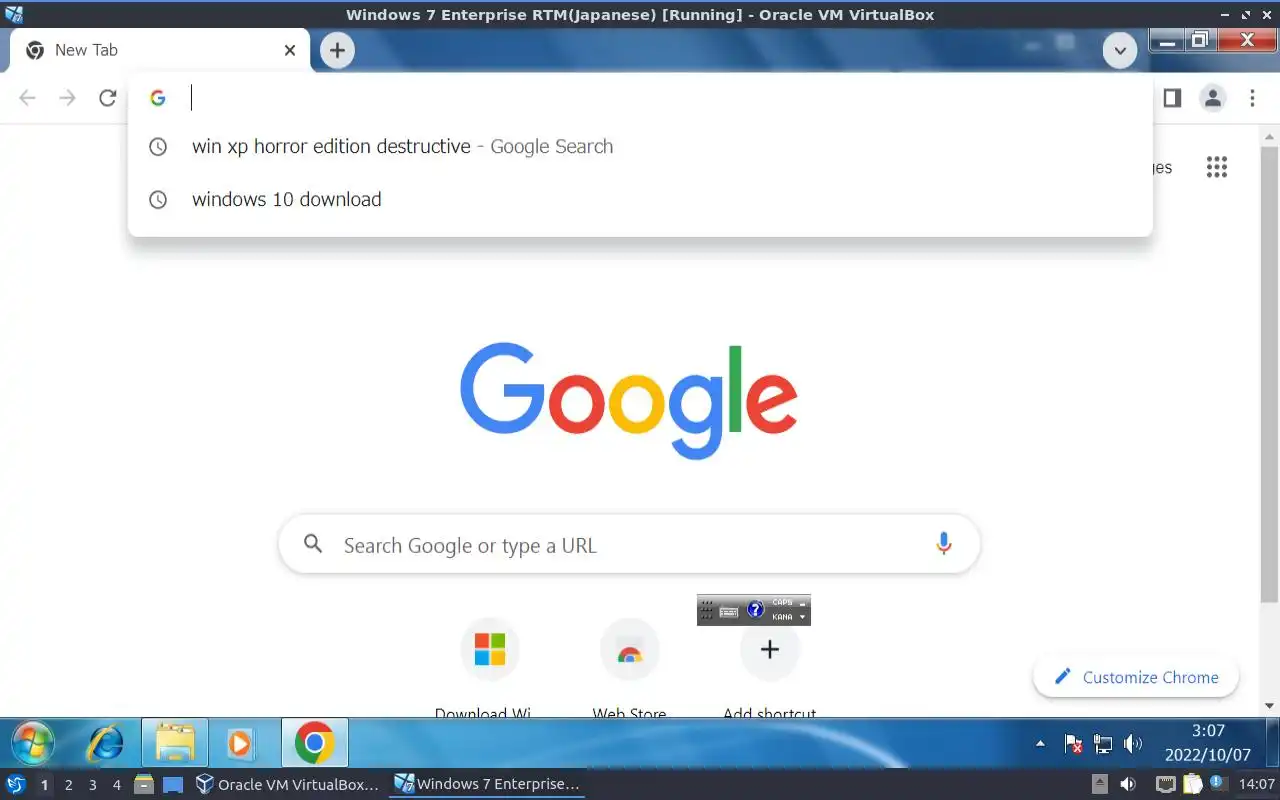The width and height of the screenshot is (1280, 800).
Task: Switch to Oracle VM VirtualBox task
Action: 287,785
